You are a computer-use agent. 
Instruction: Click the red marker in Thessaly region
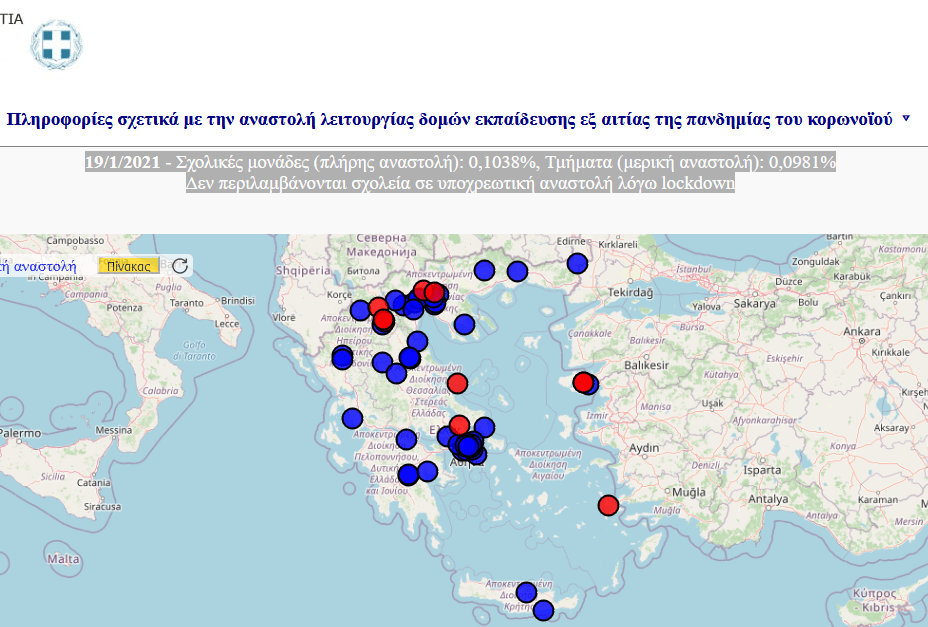tap(457, 383)
